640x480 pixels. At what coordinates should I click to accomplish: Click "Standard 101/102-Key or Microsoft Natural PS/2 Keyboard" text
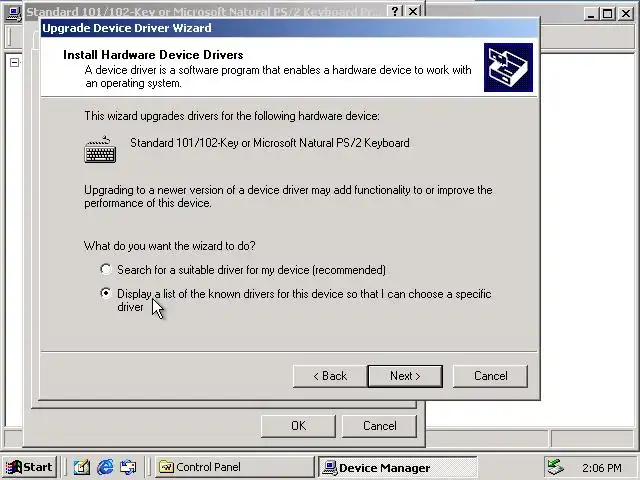pos(270,143)
